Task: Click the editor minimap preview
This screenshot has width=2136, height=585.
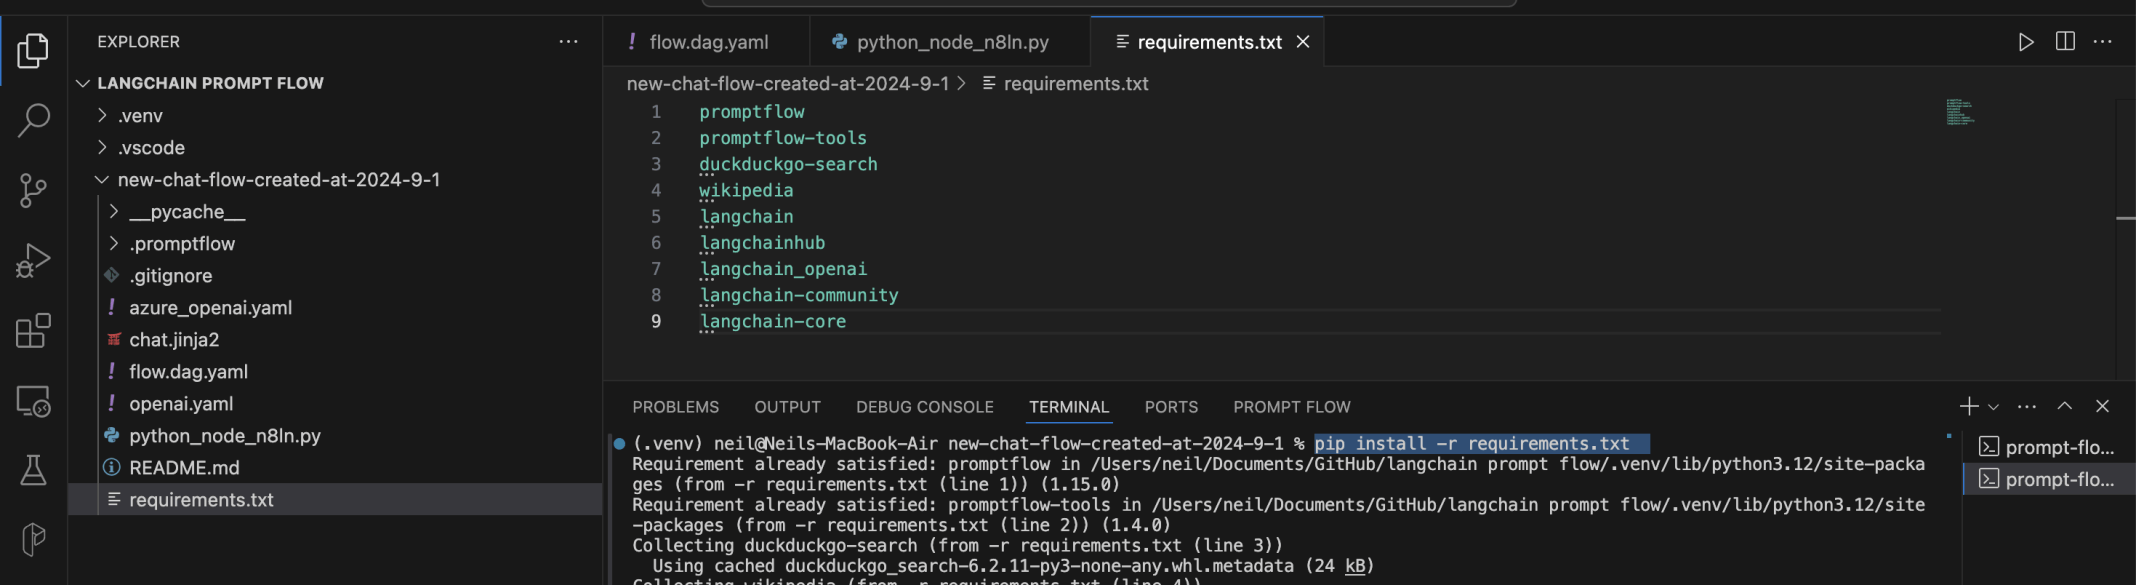Action: click(1959, 112)
